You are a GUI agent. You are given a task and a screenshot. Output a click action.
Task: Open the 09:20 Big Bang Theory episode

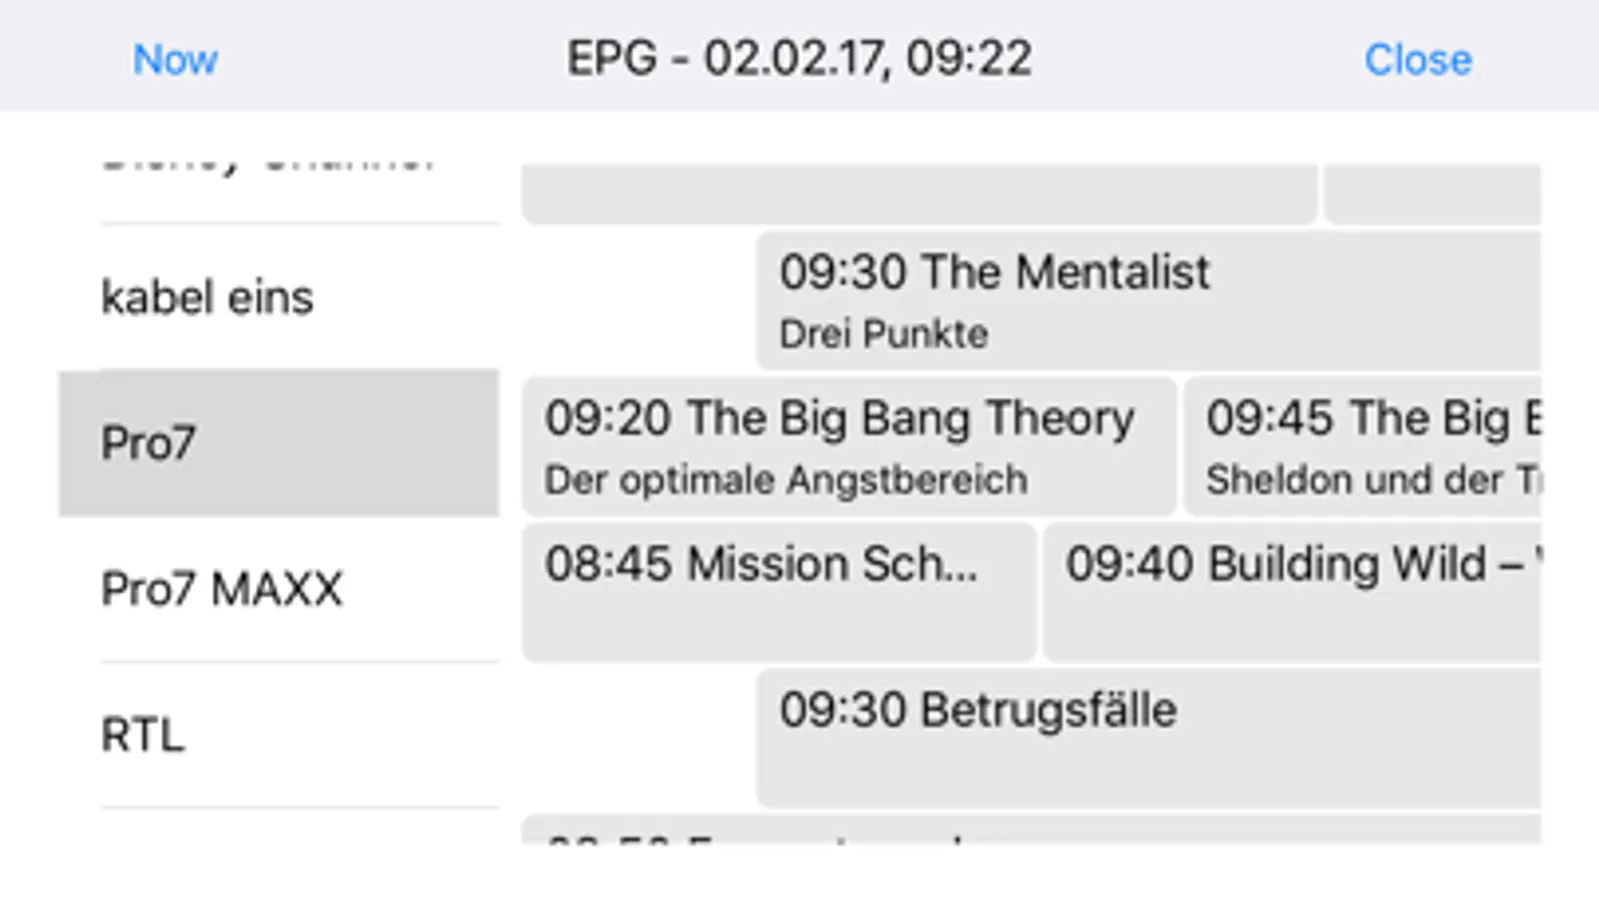pyautogui.click(x=849, y=447)
